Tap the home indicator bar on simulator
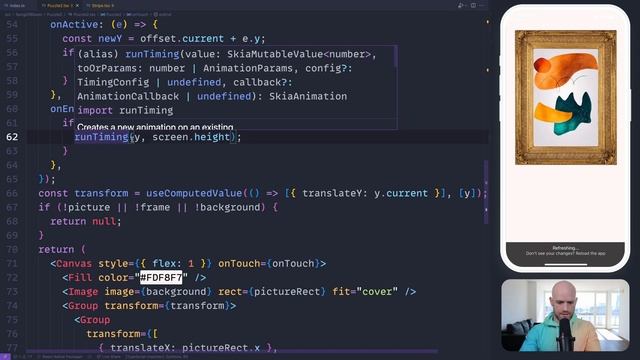 [566, 264]
